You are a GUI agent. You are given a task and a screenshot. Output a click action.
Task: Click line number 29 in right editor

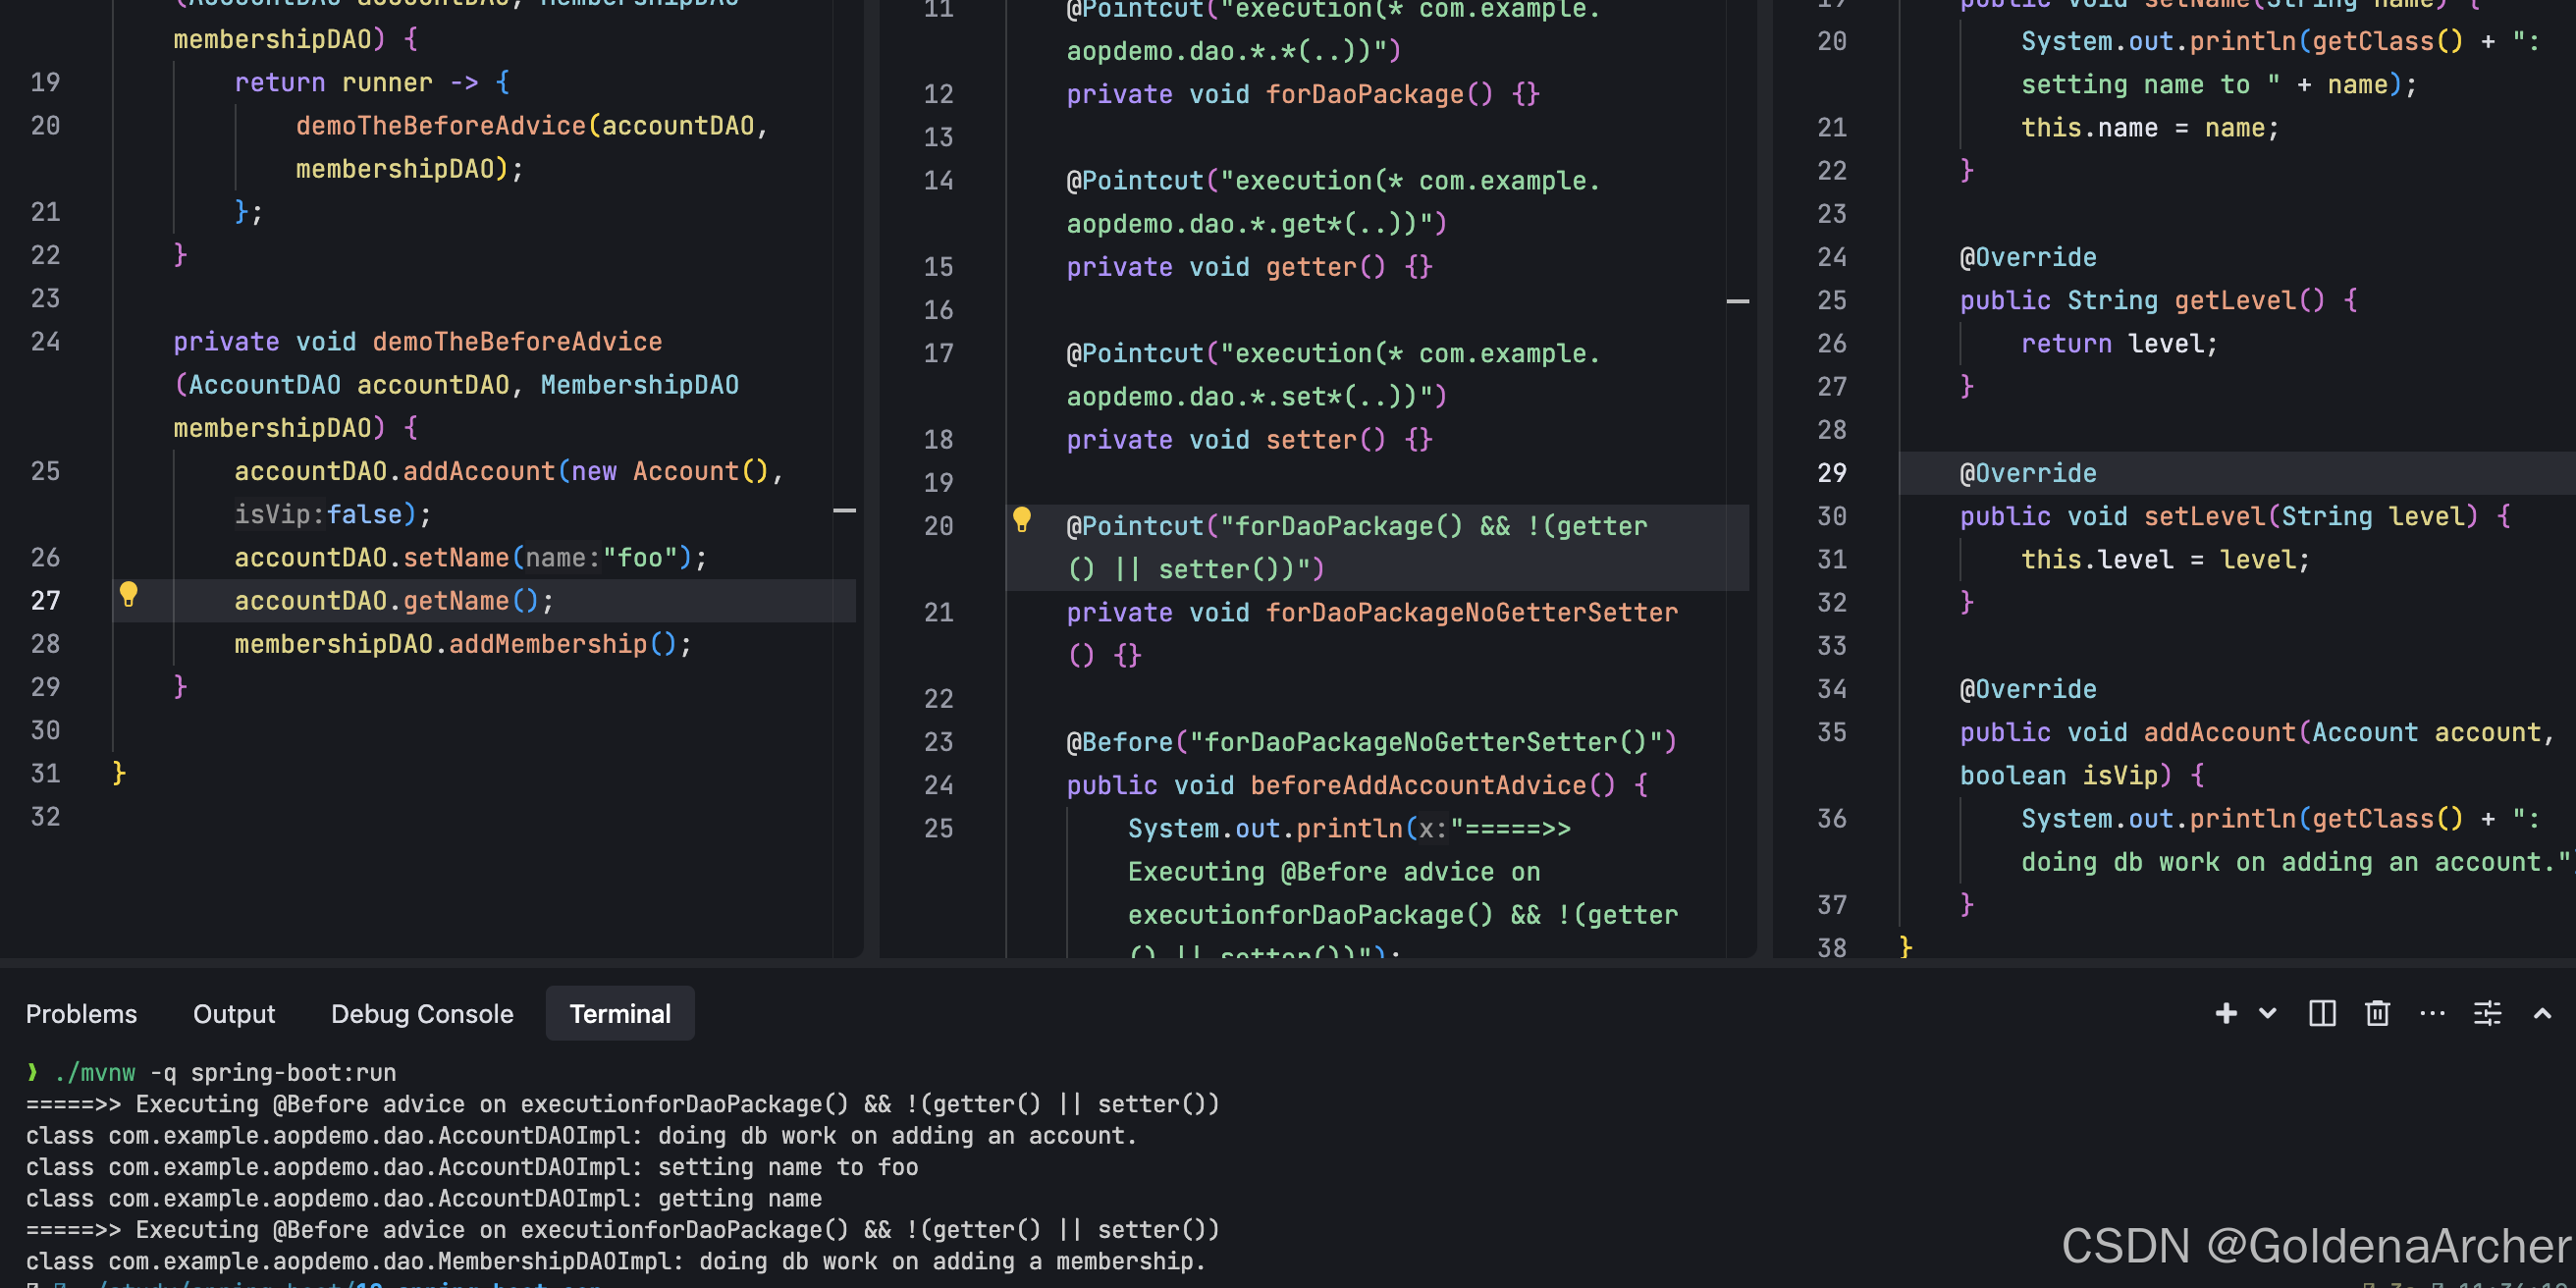pyautogui.click(x=1831, y=473)
